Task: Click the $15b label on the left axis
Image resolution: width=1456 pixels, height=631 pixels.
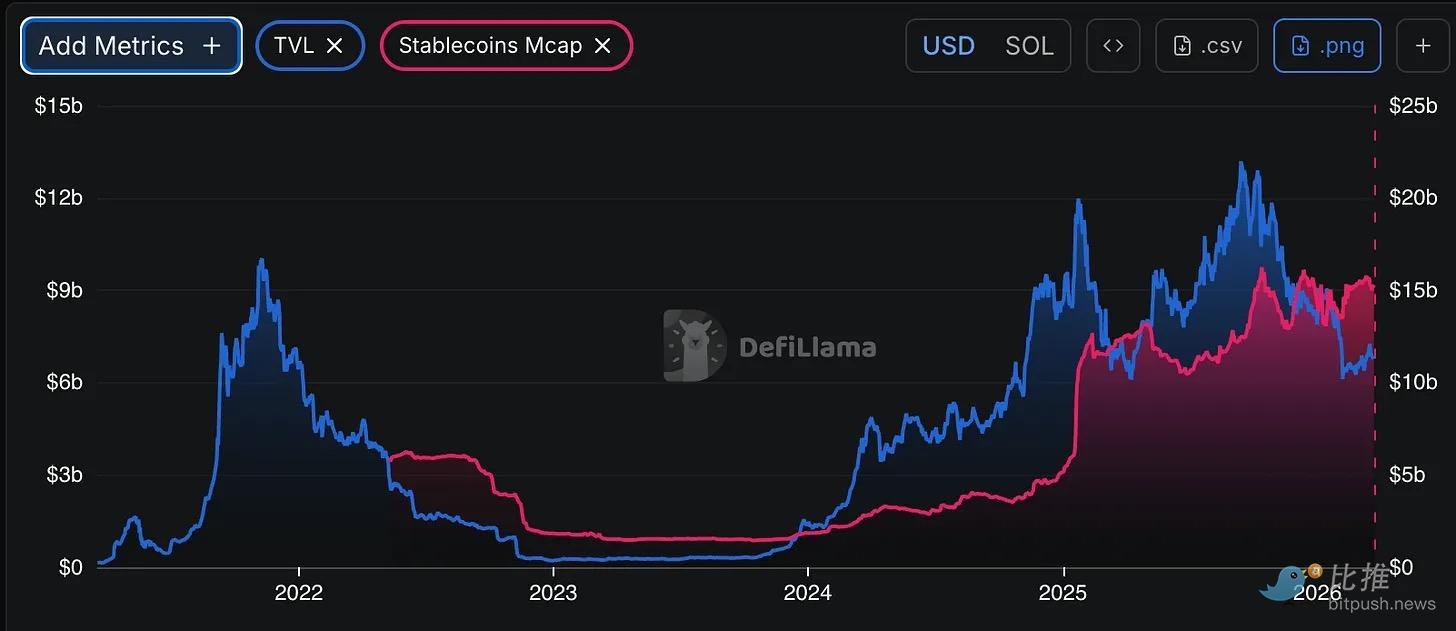Action: (x=58, y=106)
